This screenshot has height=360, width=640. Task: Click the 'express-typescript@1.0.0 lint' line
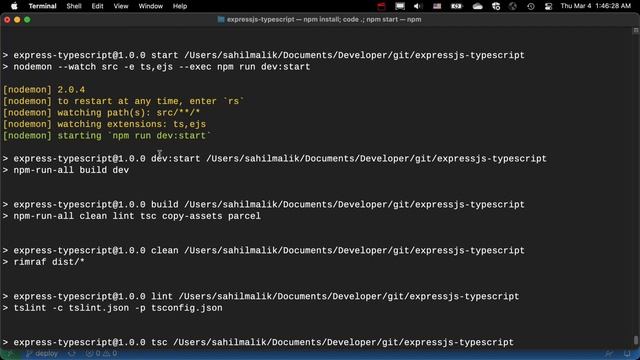261,296
